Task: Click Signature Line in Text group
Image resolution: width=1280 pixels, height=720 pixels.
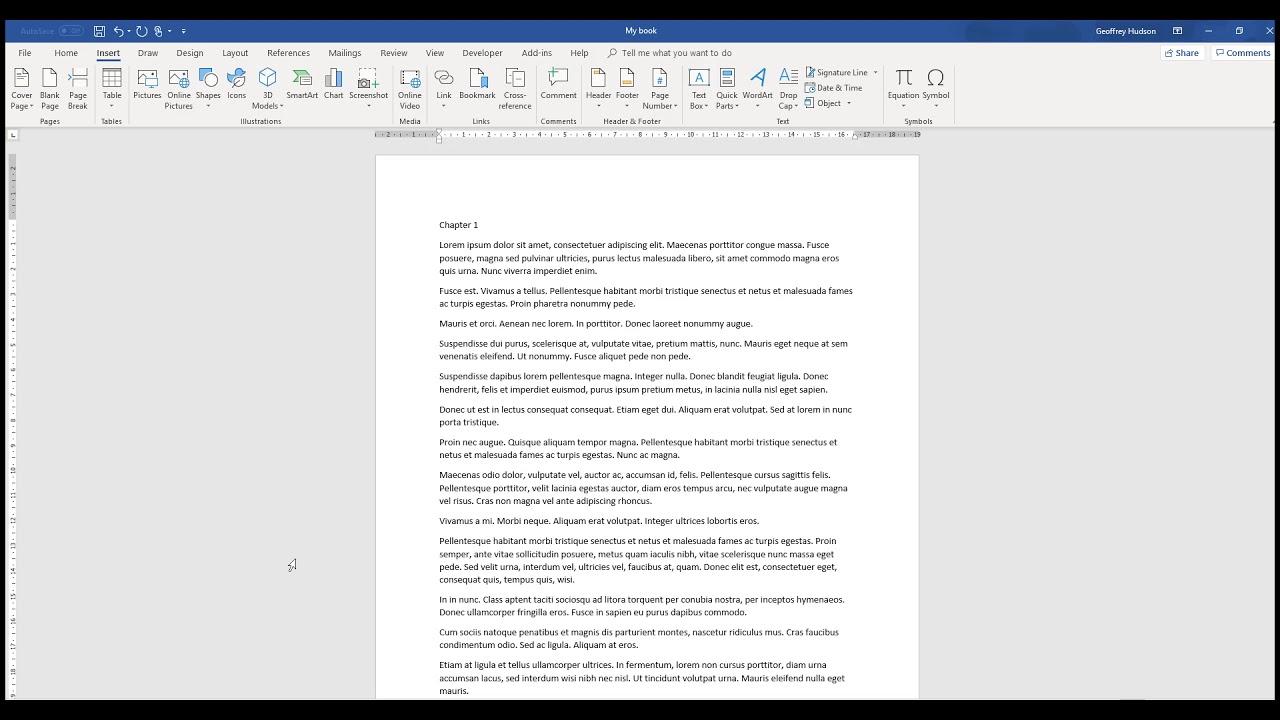Action: [837, 72]
